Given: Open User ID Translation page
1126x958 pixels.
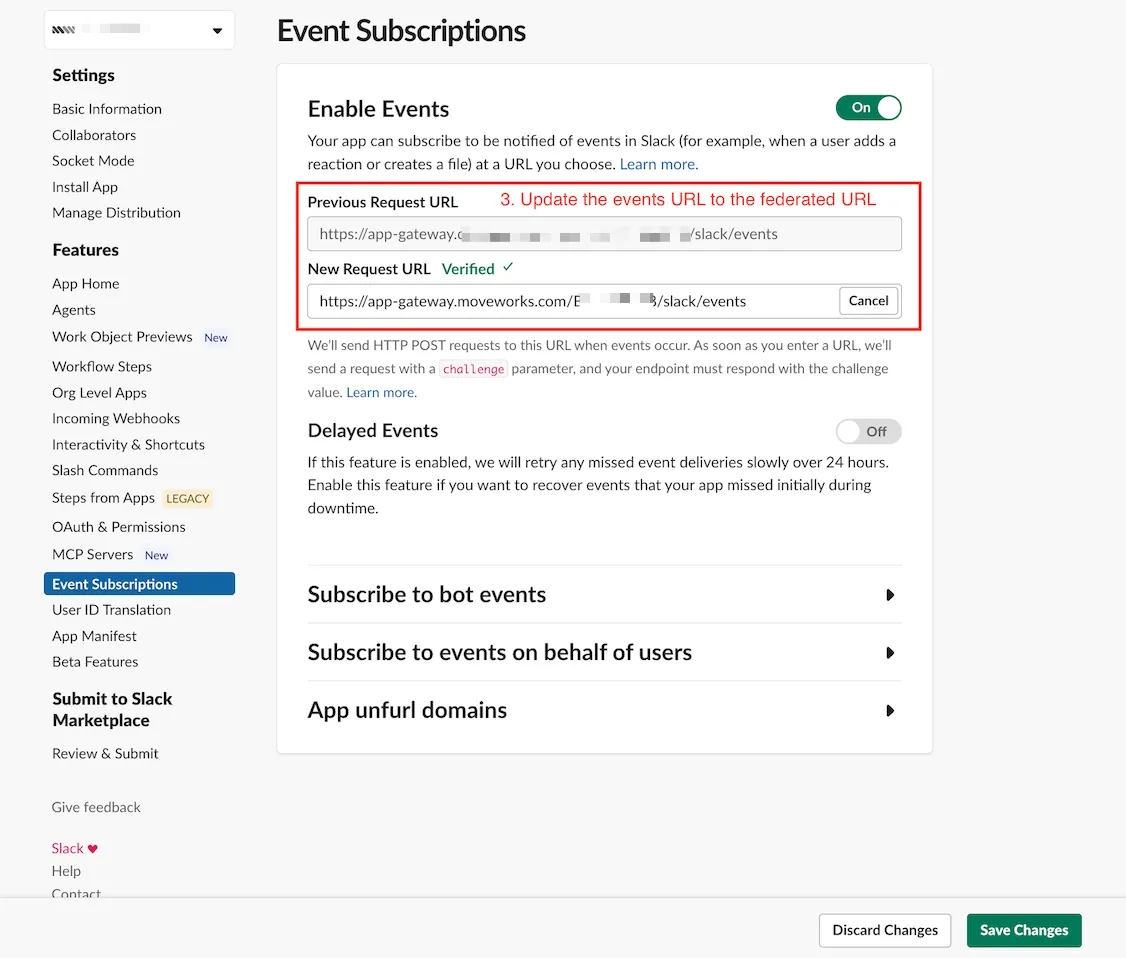Looking at the screenshot, I should point(111,610).
